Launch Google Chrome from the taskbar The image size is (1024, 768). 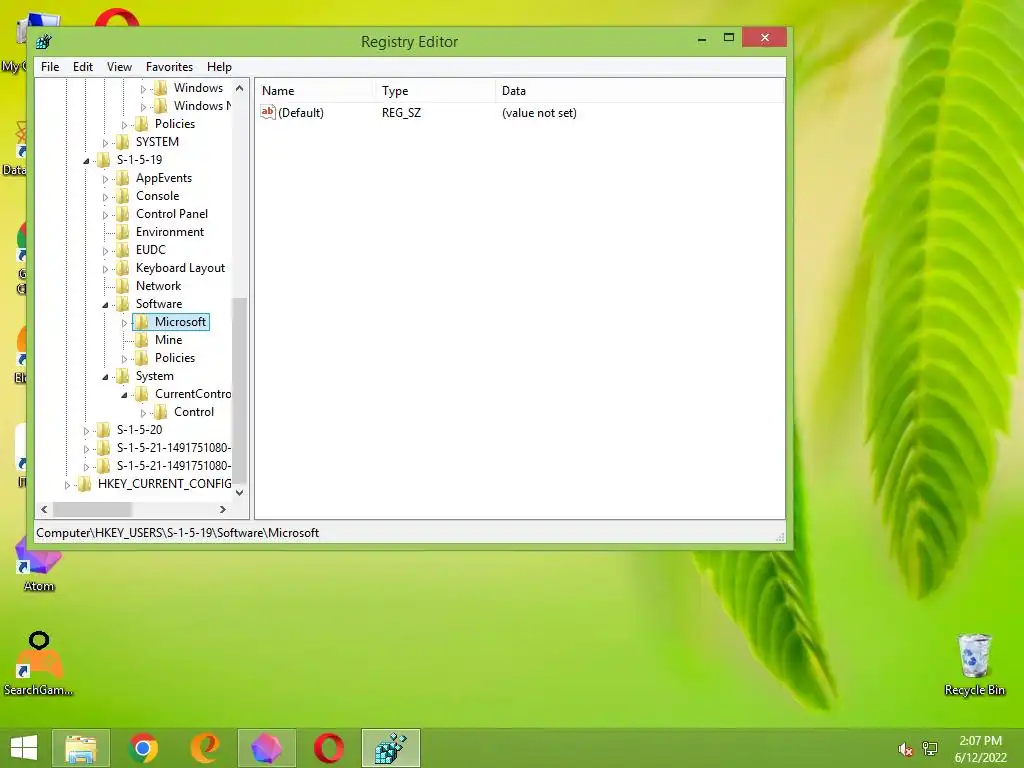(143, 748)
